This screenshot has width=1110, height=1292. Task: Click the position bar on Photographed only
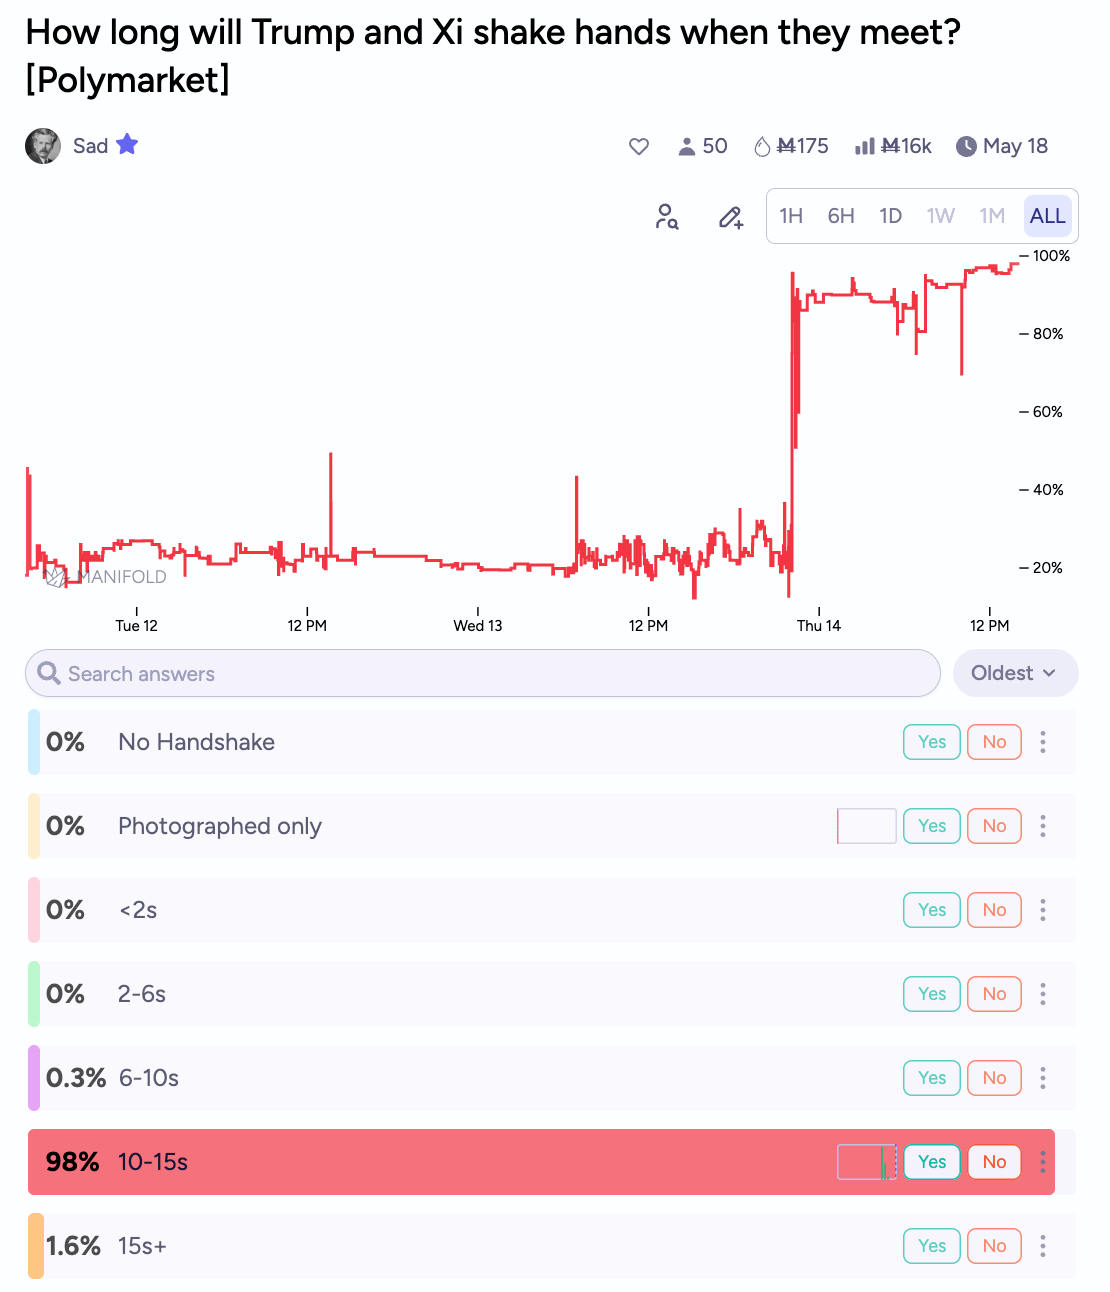[x=867, y=826]
